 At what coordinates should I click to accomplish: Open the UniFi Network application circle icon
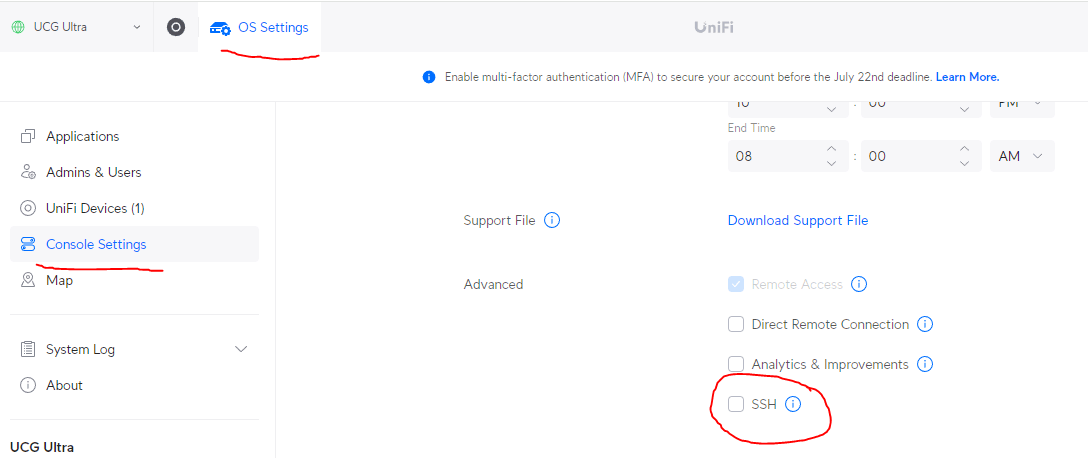click(x=176, y=28)
